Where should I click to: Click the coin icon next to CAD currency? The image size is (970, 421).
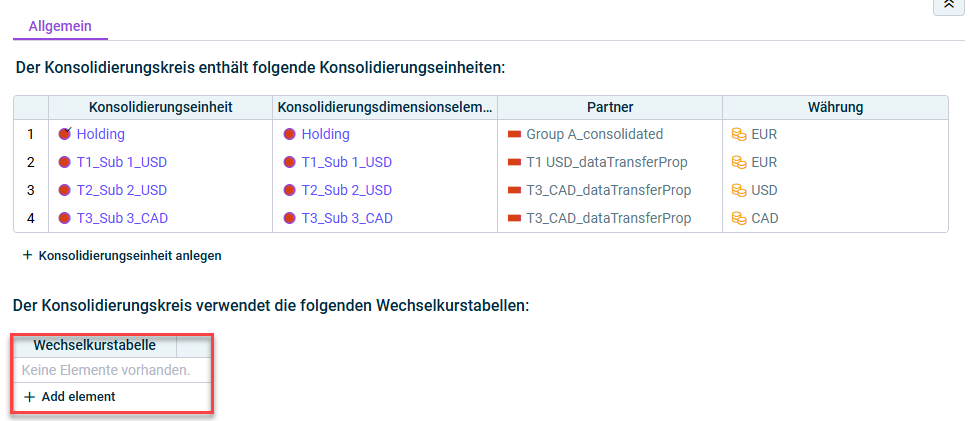pos(739,218)
